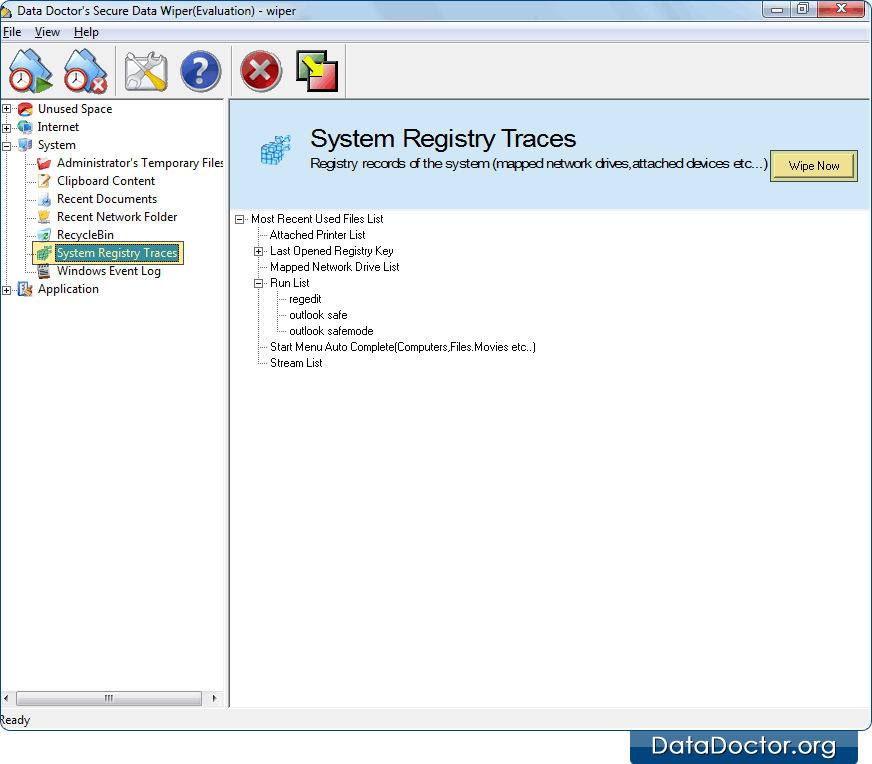Expand Last Opened Registry Key node

259,251
